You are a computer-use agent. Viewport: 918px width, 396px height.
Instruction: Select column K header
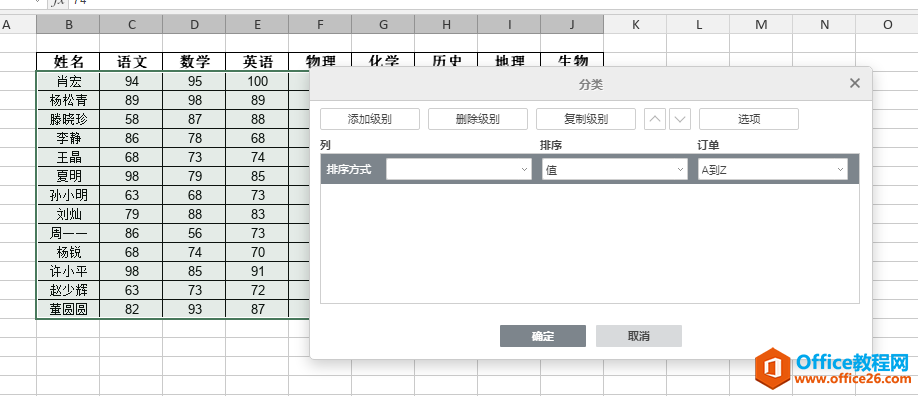[x=636, y=25]
